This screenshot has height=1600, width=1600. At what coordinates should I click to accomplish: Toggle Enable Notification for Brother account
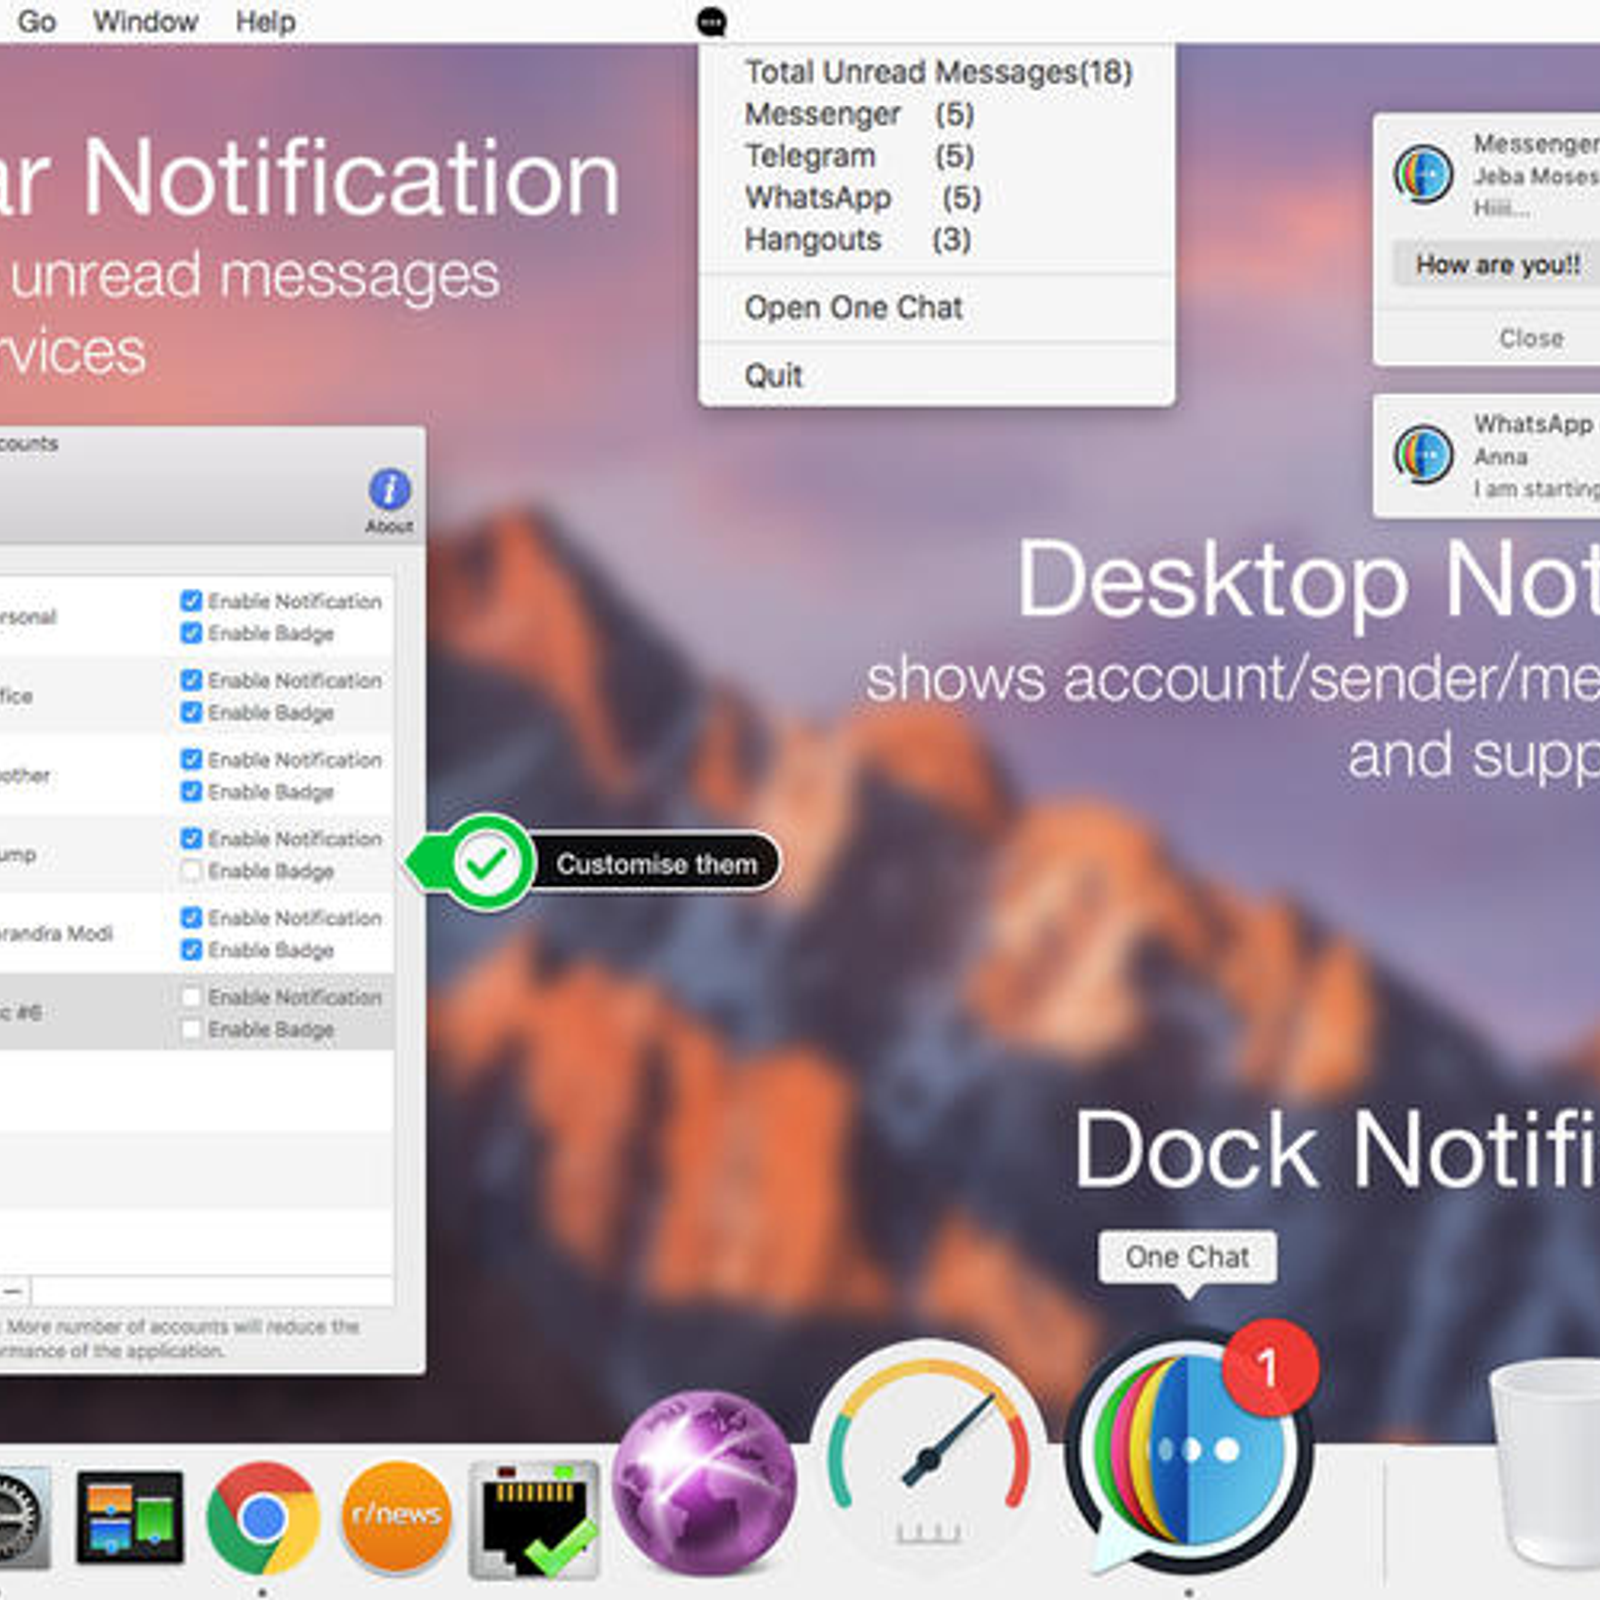(191, 759)
